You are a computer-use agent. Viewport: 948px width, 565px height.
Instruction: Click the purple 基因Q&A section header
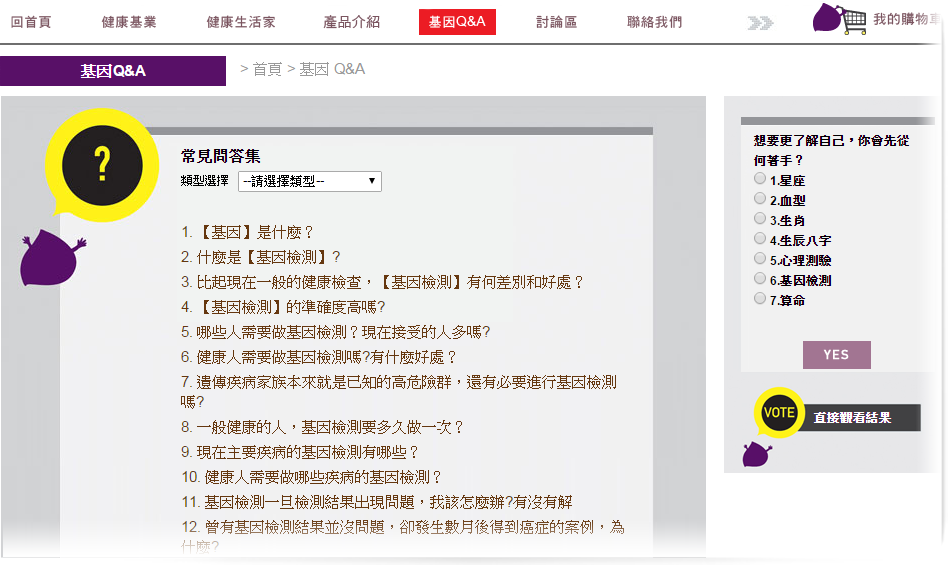coord(113,71)
